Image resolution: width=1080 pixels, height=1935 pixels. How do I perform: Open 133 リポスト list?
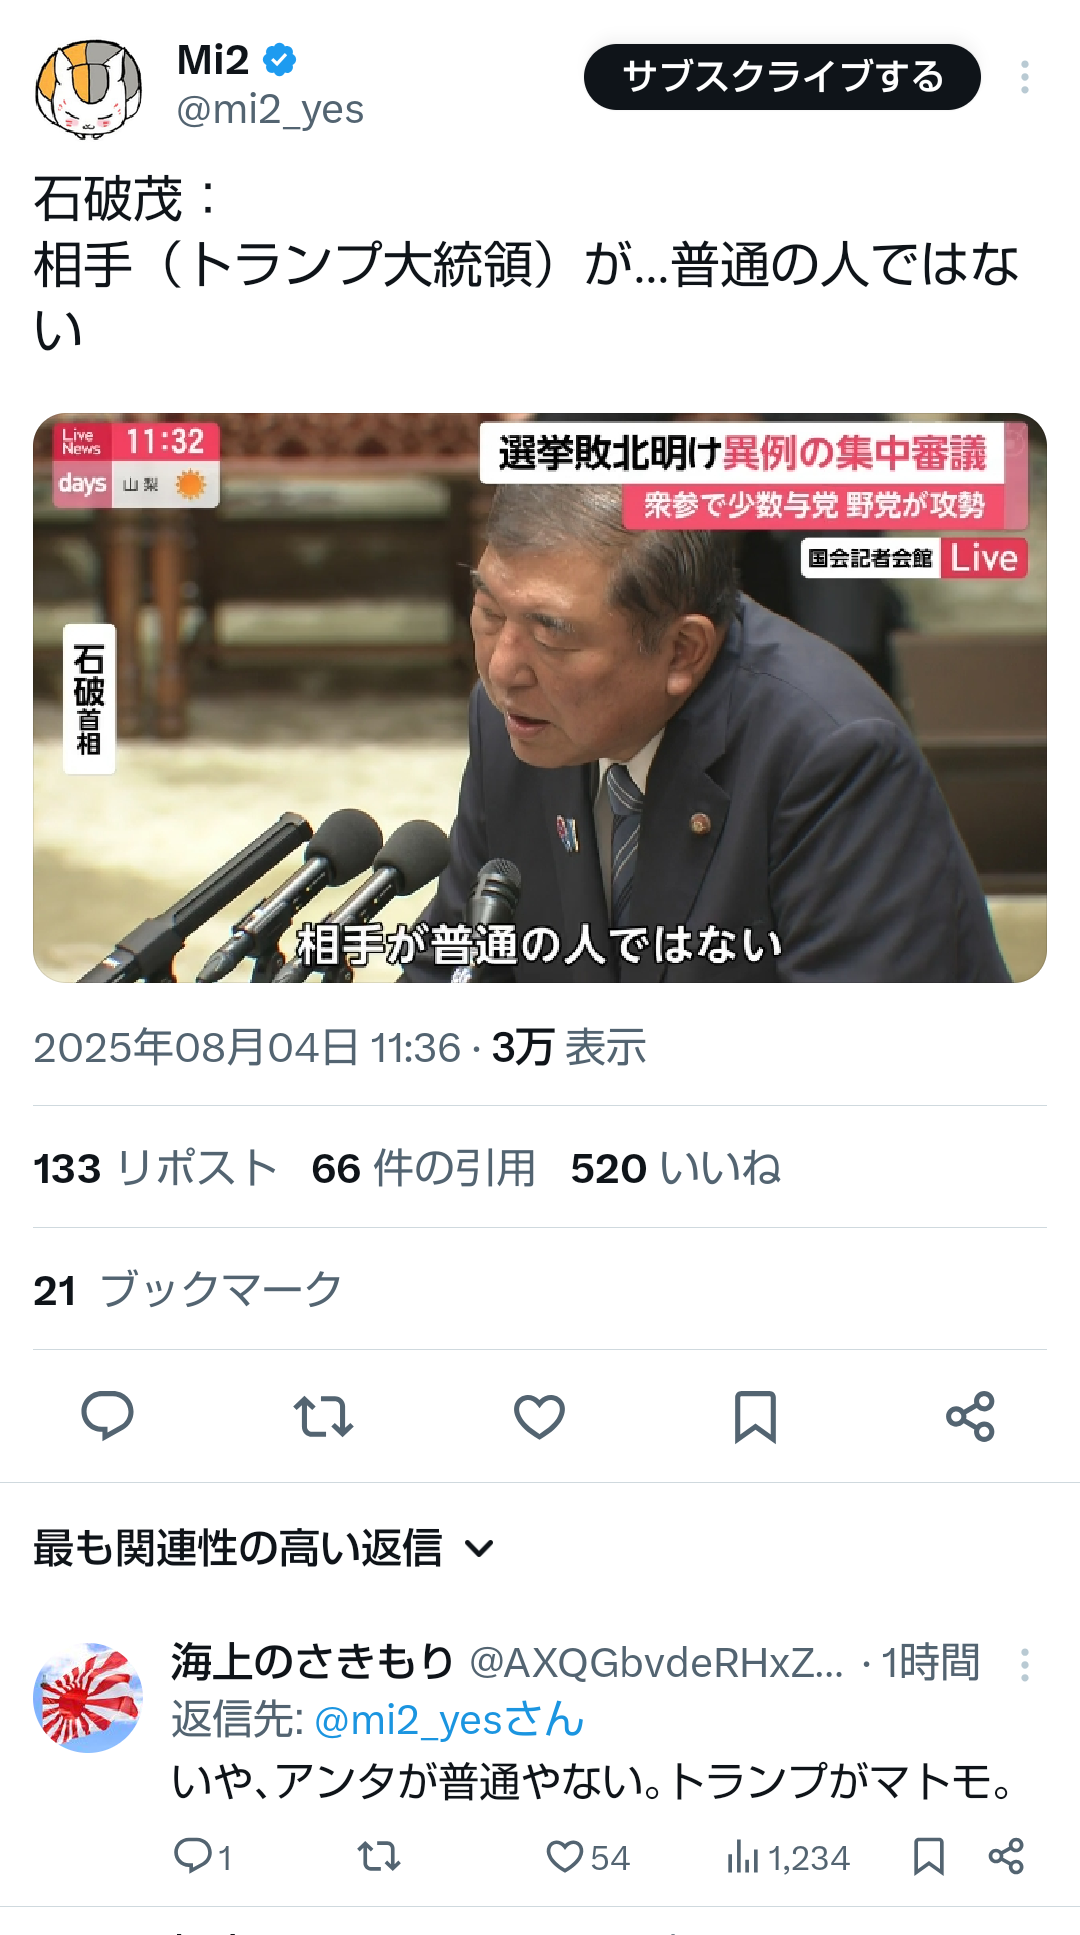[155, 1168]
